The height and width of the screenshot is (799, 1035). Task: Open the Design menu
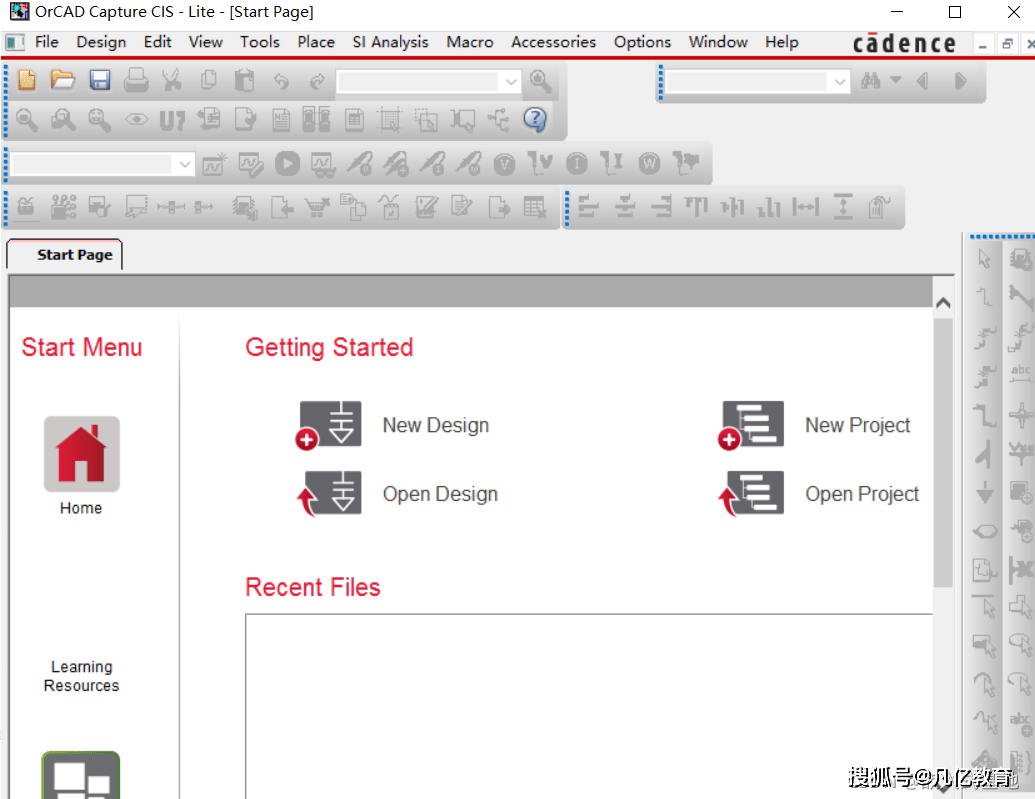(x=101, y=42)
